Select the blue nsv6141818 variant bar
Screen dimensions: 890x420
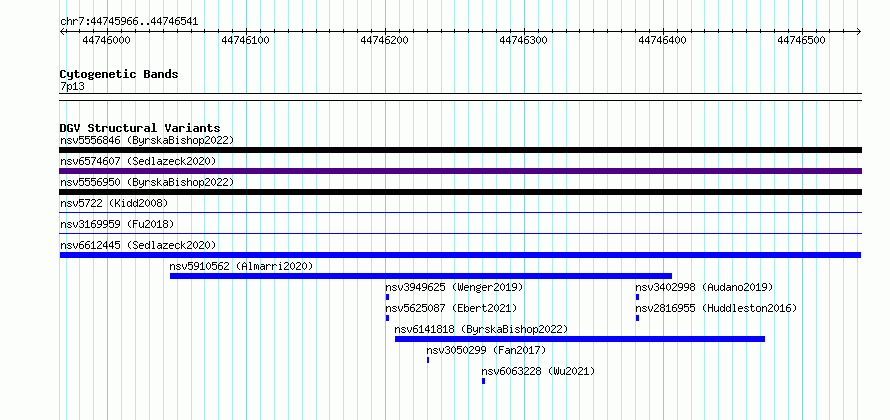coord(580,339)
